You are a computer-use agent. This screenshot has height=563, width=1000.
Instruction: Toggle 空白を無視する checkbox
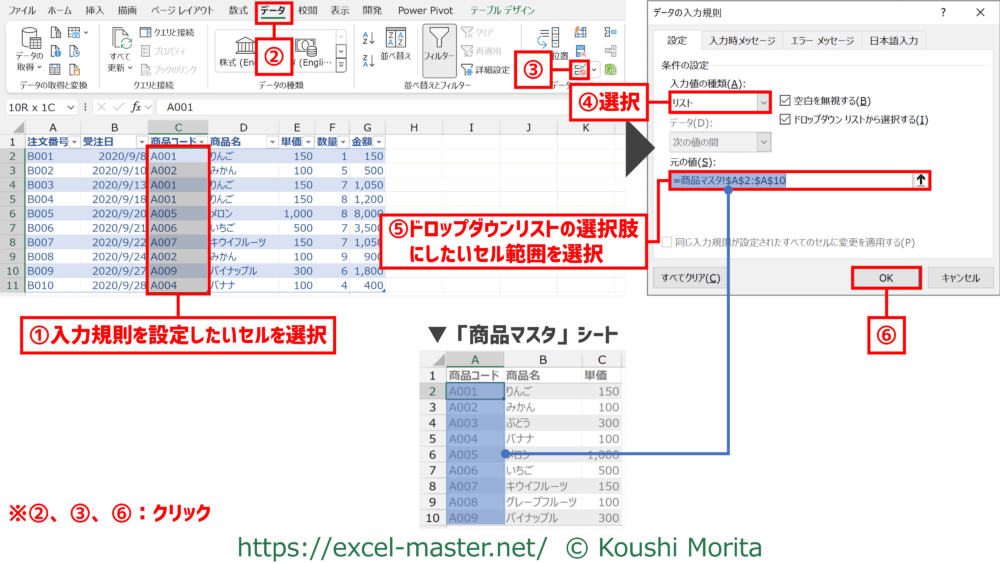(x=785, y=101)
